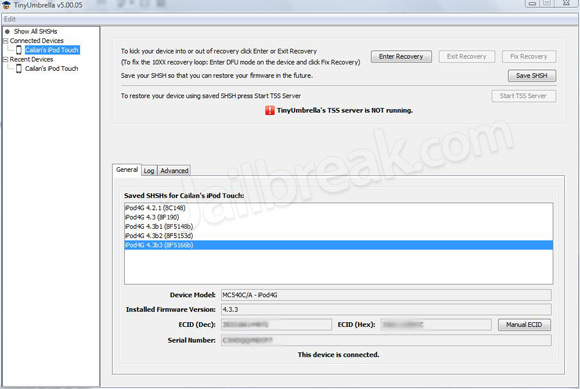Click the Show All SHSHs bullet icon
The height and width of the screenshot is (389, 580).
(7, 31)
